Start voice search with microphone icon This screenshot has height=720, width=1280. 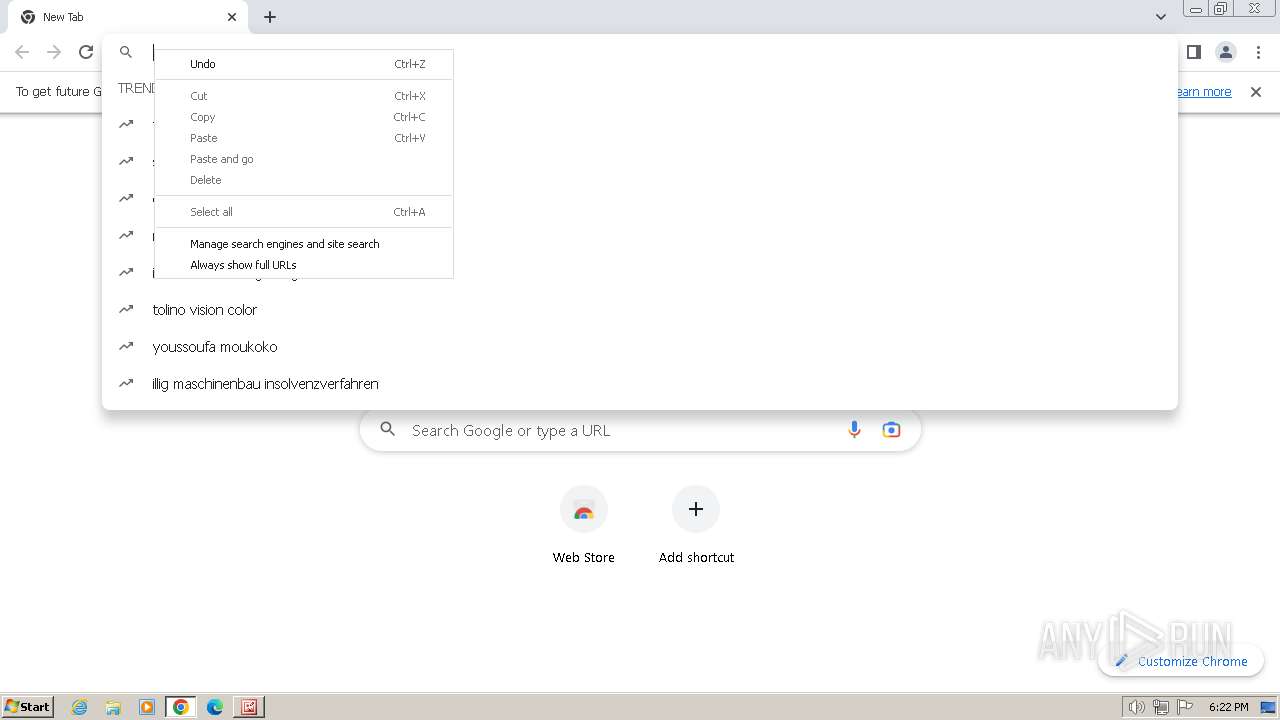pyautogui.click(x=854, y=430)
